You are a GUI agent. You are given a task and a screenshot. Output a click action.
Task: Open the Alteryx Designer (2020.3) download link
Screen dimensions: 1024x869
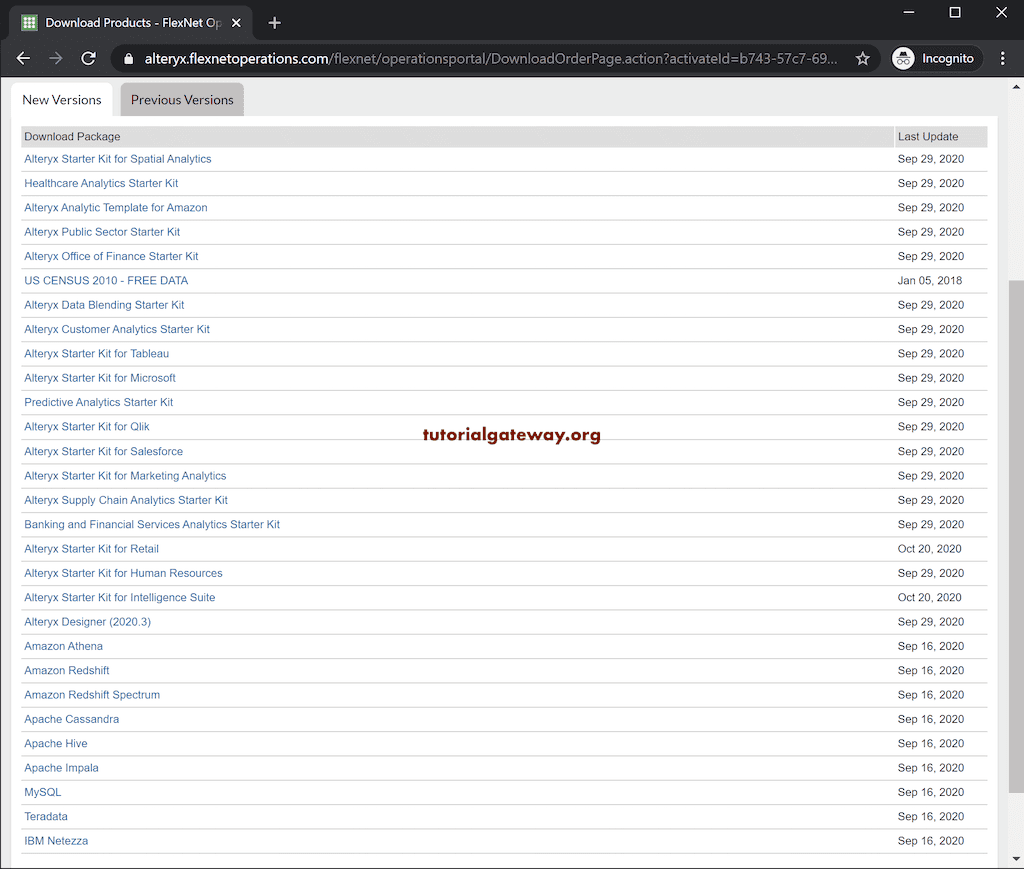pyautogui.click(x=87, y=621)
